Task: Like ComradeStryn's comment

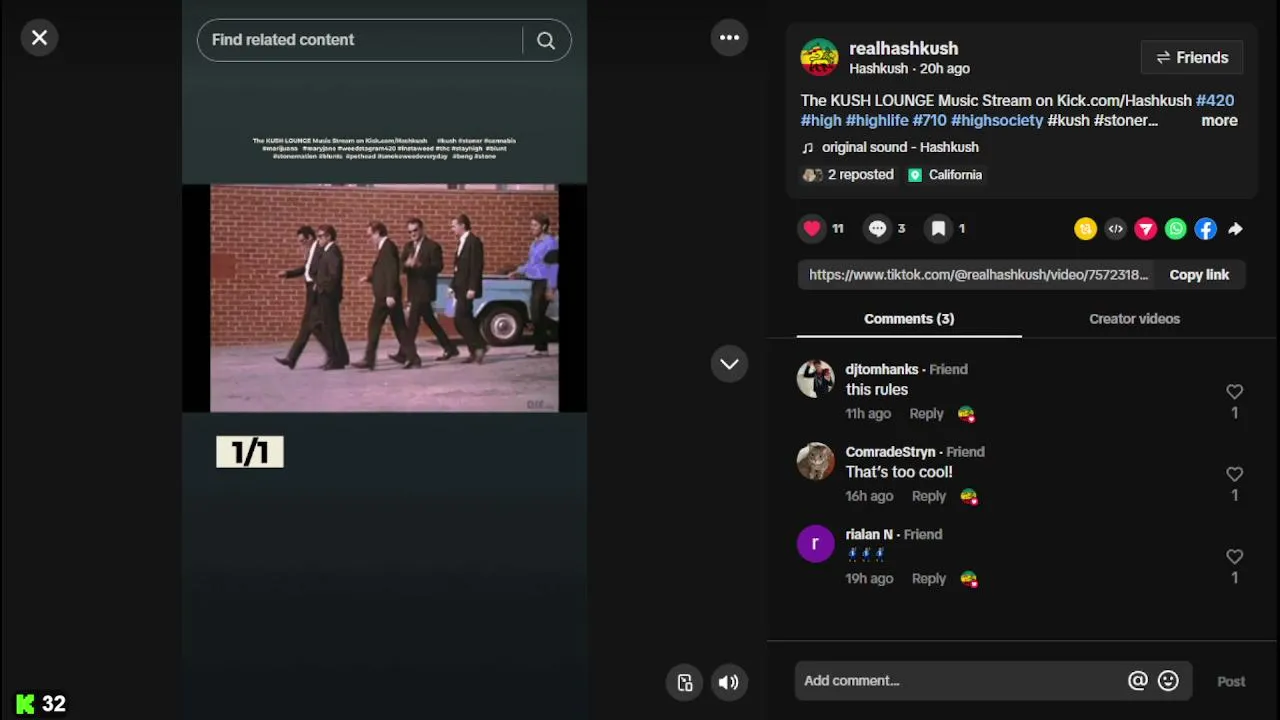Action: 1234,474
